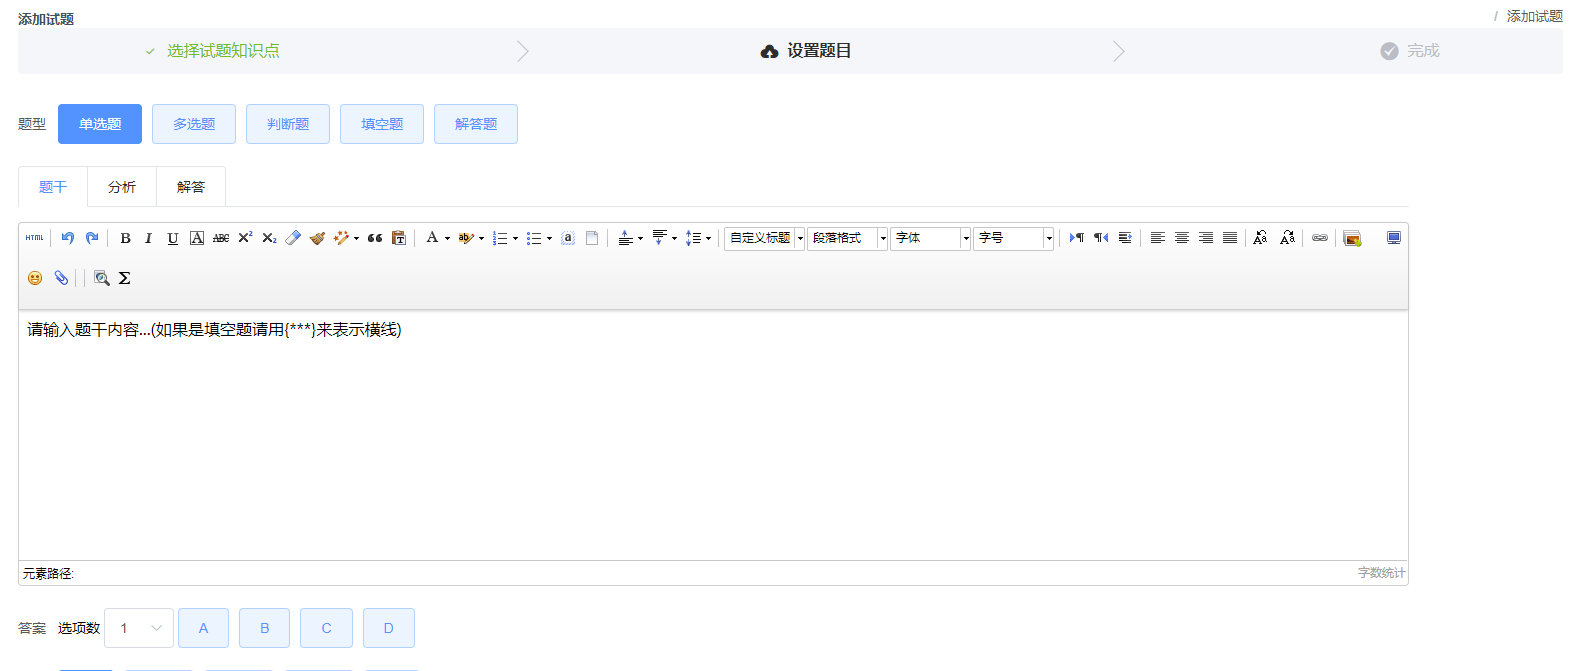Screen dimensions: 1574x671
Task: Choose answer option B
Action: [265, 628]
